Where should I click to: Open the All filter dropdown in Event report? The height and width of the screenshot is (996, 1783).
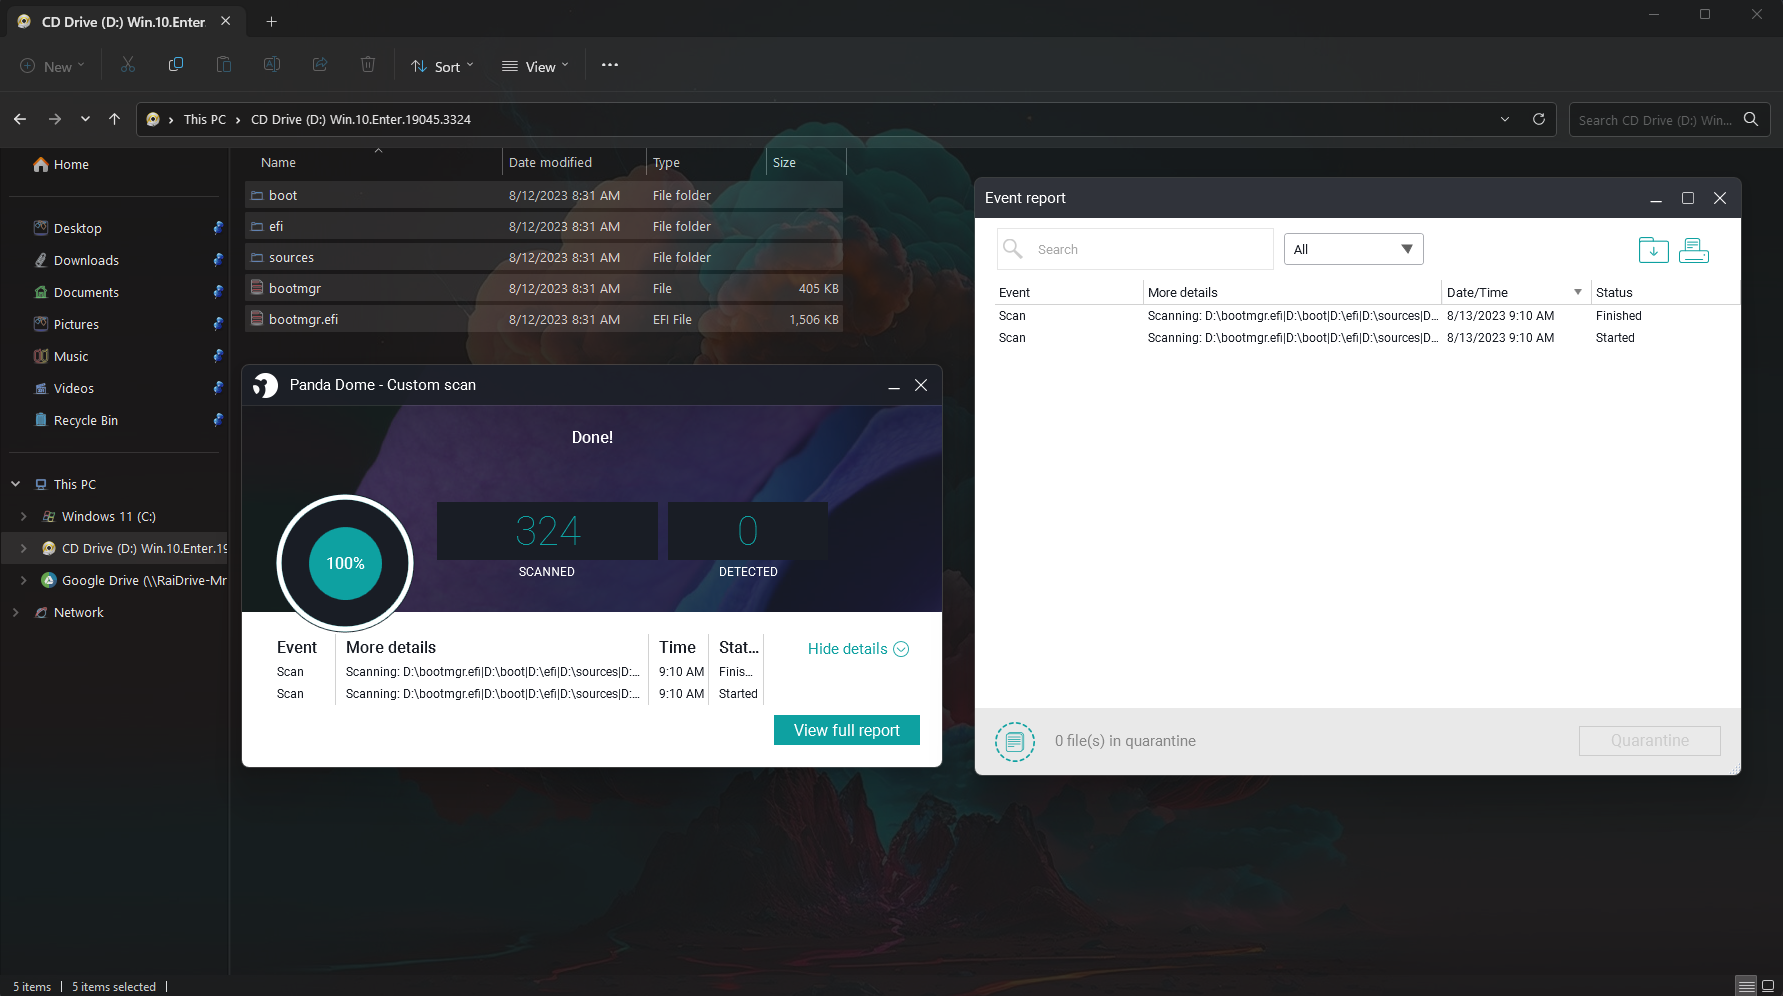coord(1353,249)
